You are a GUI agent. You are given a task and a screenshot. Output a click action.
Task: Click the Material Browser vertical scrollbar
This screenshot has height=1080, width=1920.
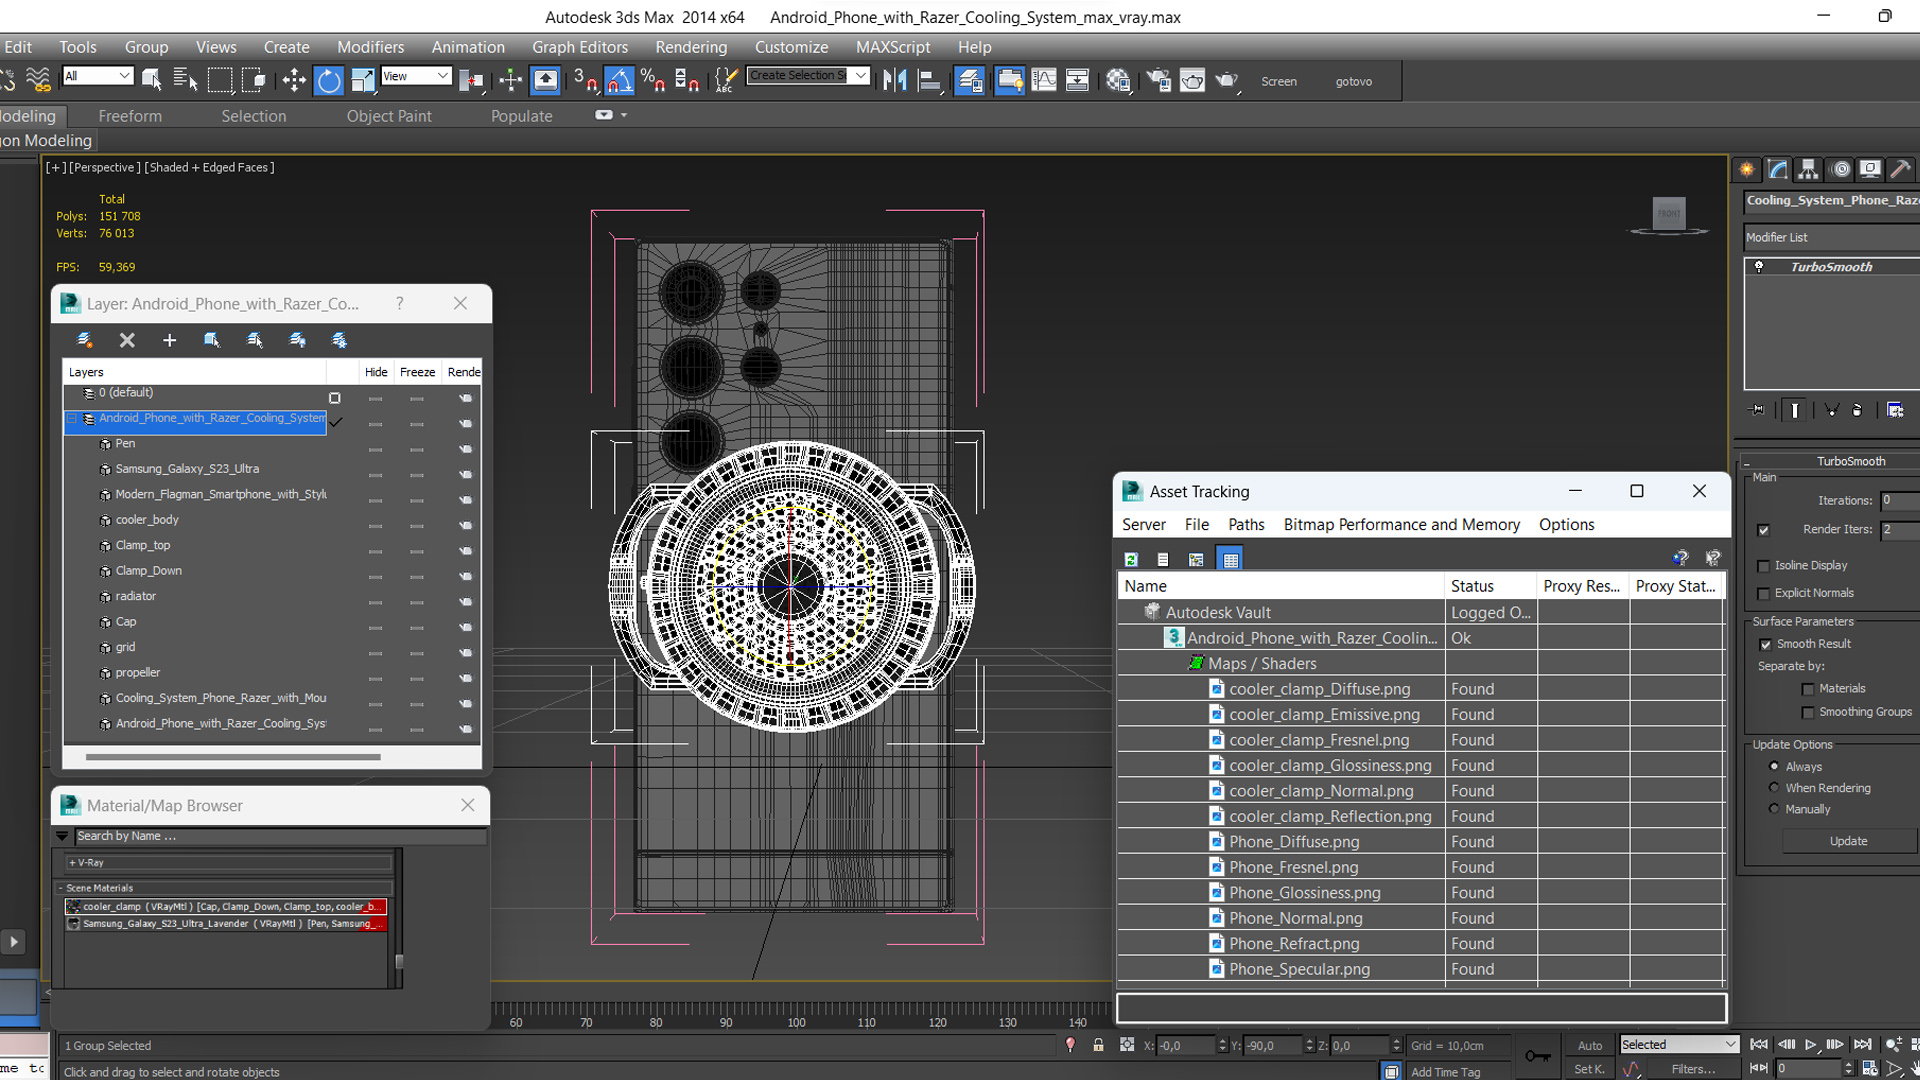click(x=399, y=962)
